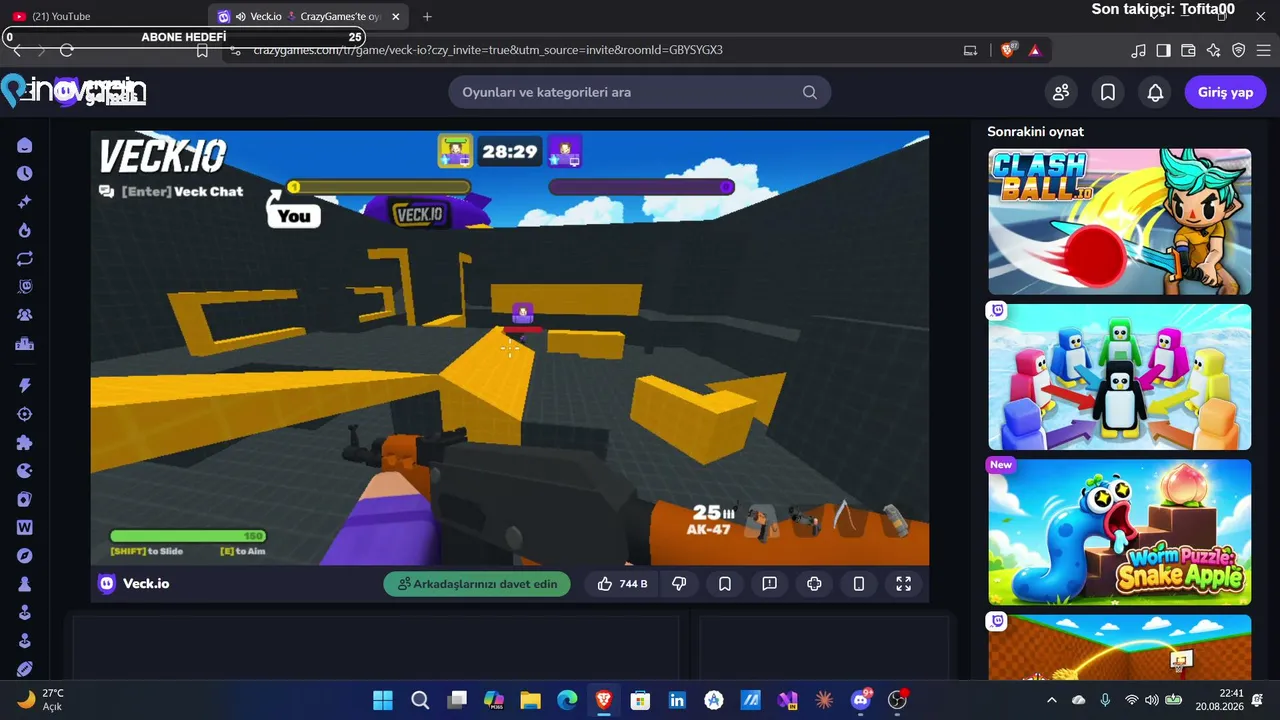Switch to mobile phone view icon

(859, 584)
